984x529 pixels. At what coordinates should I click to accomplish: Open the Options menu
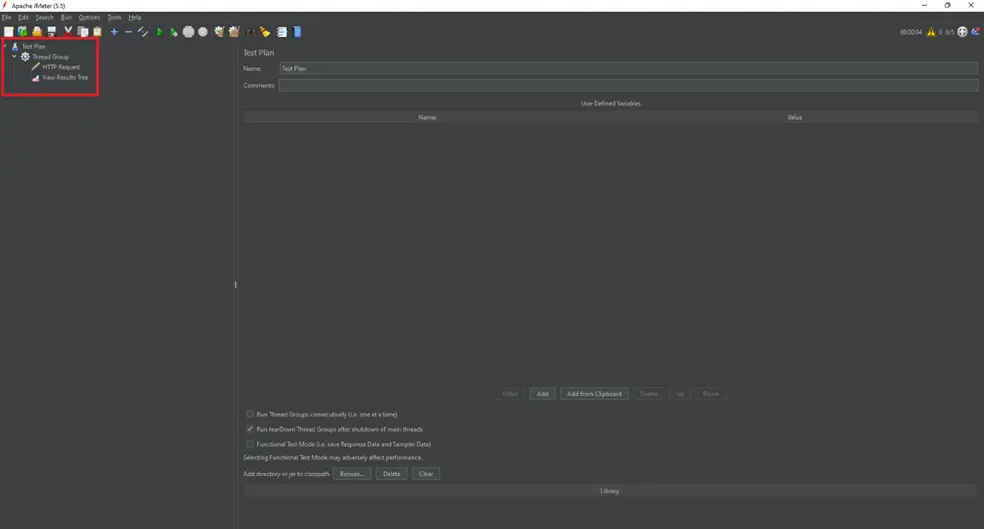(89, 18)
